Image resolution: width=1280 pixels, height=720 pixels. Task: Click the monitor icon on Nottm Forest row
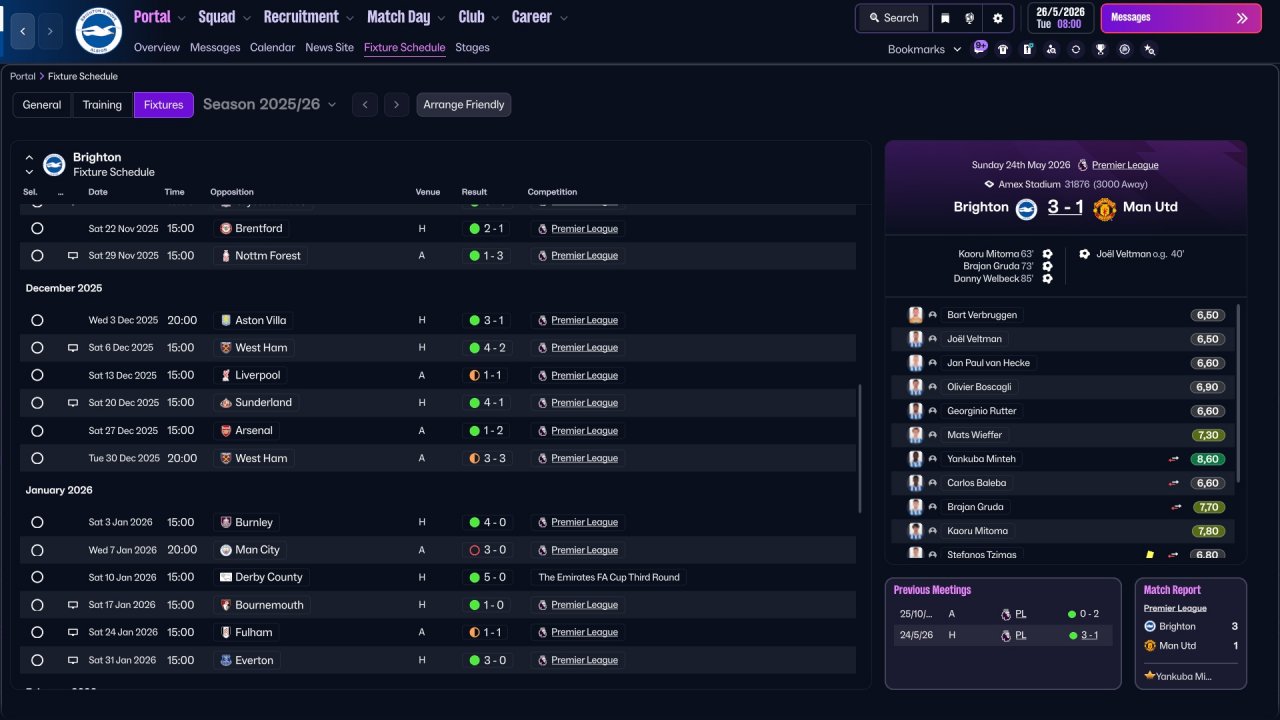(72, 256)
